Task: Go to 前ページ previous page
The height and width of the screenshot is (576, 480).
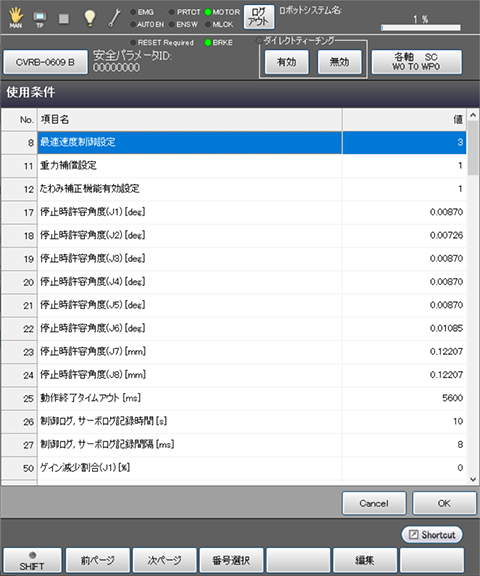Action: 98,560
